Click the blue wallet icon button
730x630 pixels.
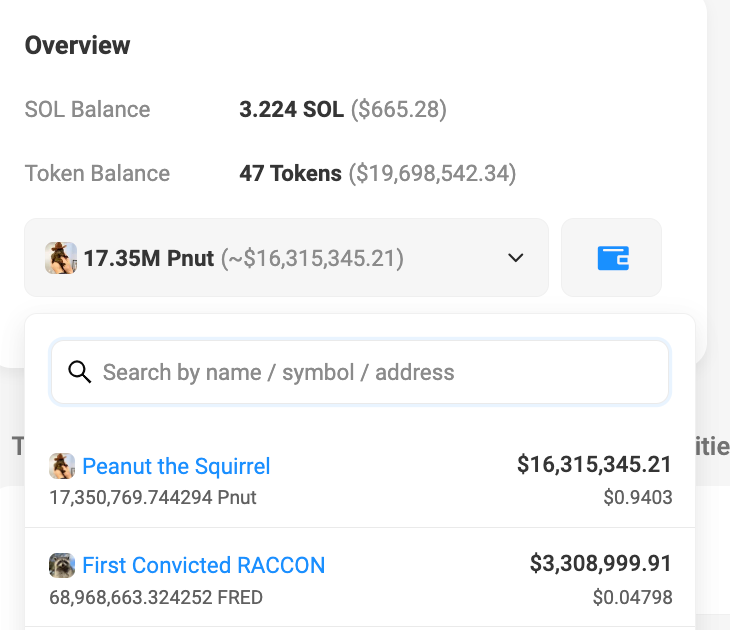pyautogui.click(x=612, y=258)
